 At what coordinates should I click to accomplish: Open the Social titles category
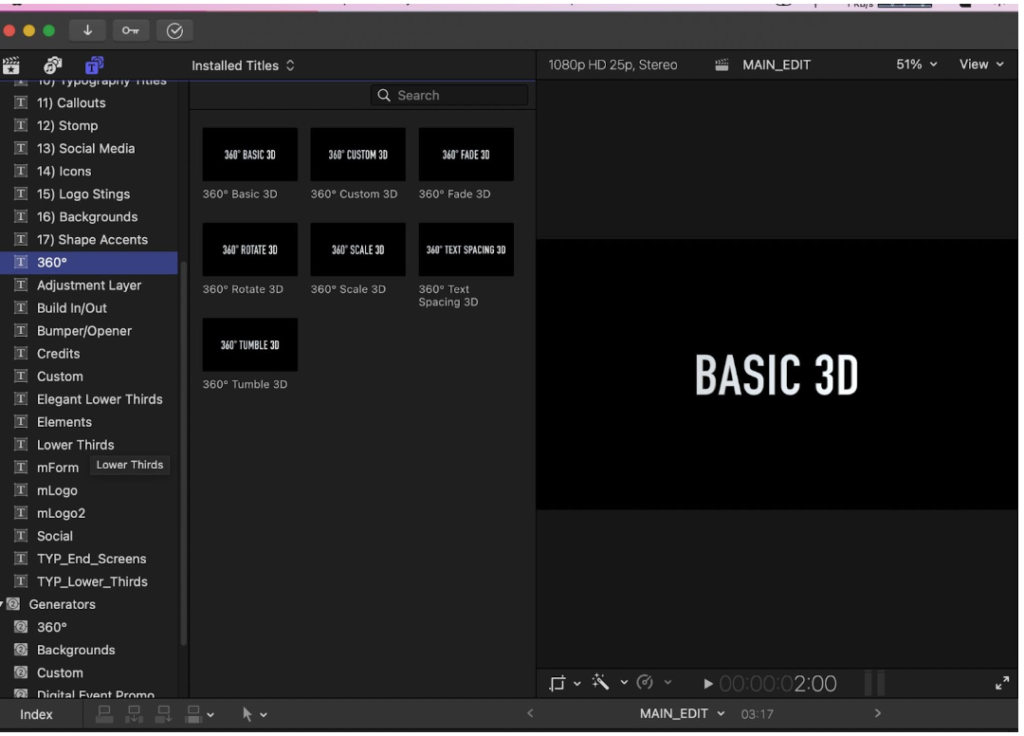[89, 536]
